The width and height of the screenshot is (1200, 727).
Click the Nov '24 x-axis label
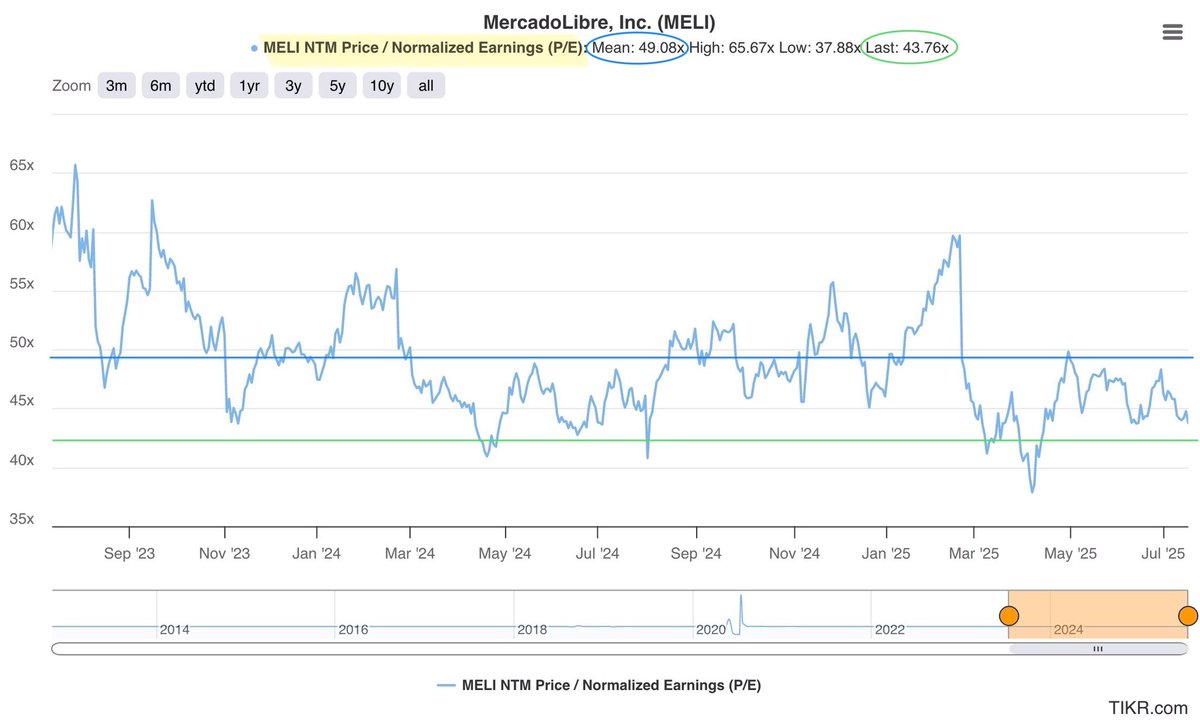794,553
